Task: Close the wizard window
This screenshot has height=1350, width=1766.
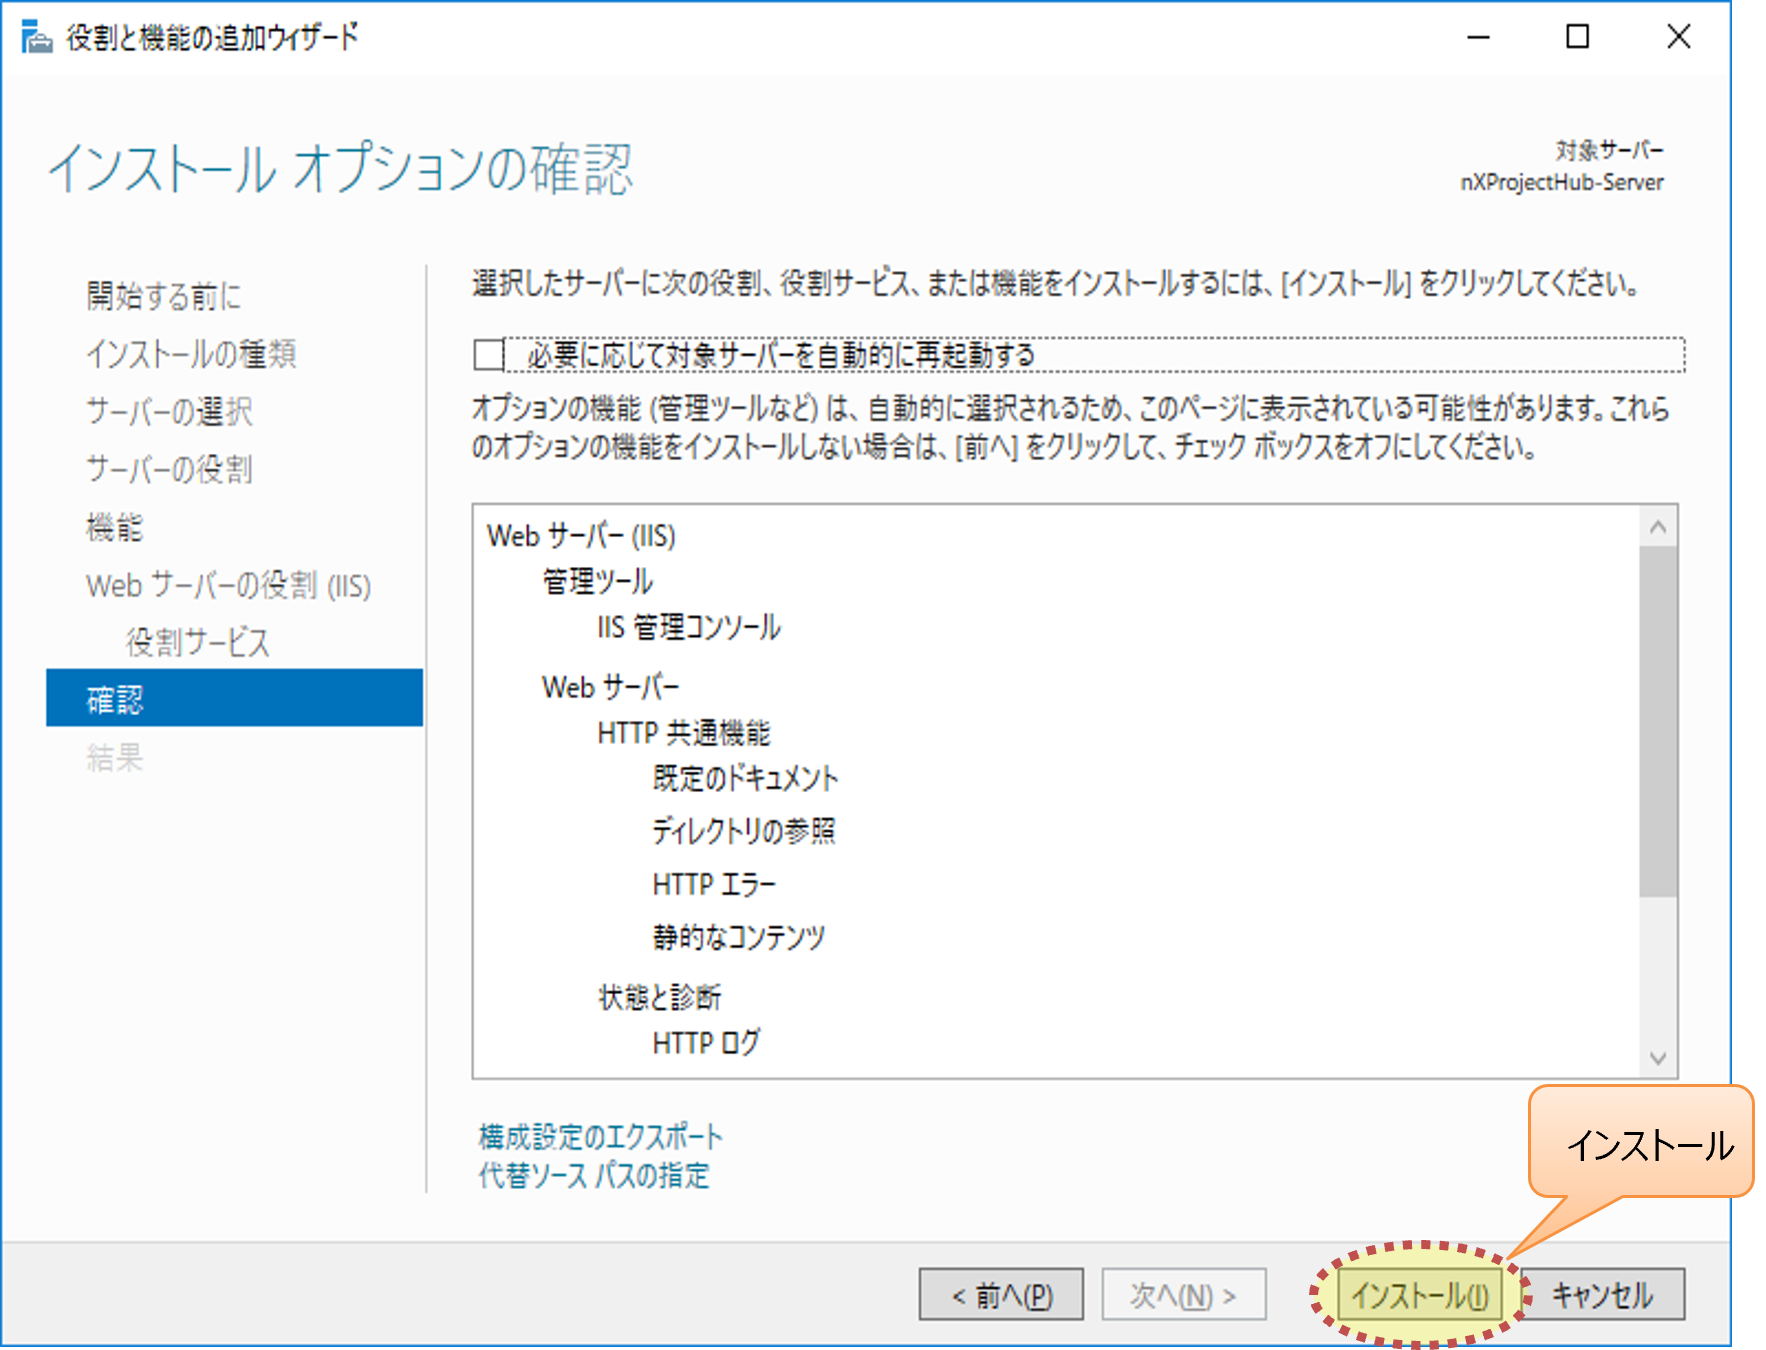Action: (x=1679, y=38)
